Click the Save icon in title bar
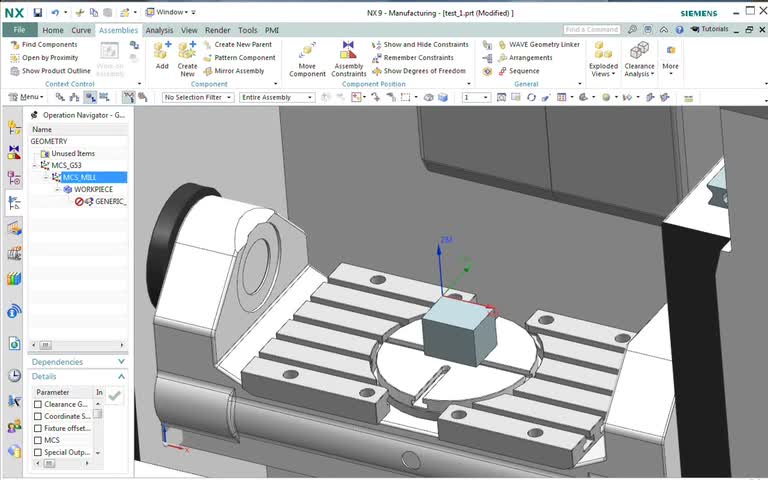768x480 pixels. pyautogui.click(x=38, y=13)
